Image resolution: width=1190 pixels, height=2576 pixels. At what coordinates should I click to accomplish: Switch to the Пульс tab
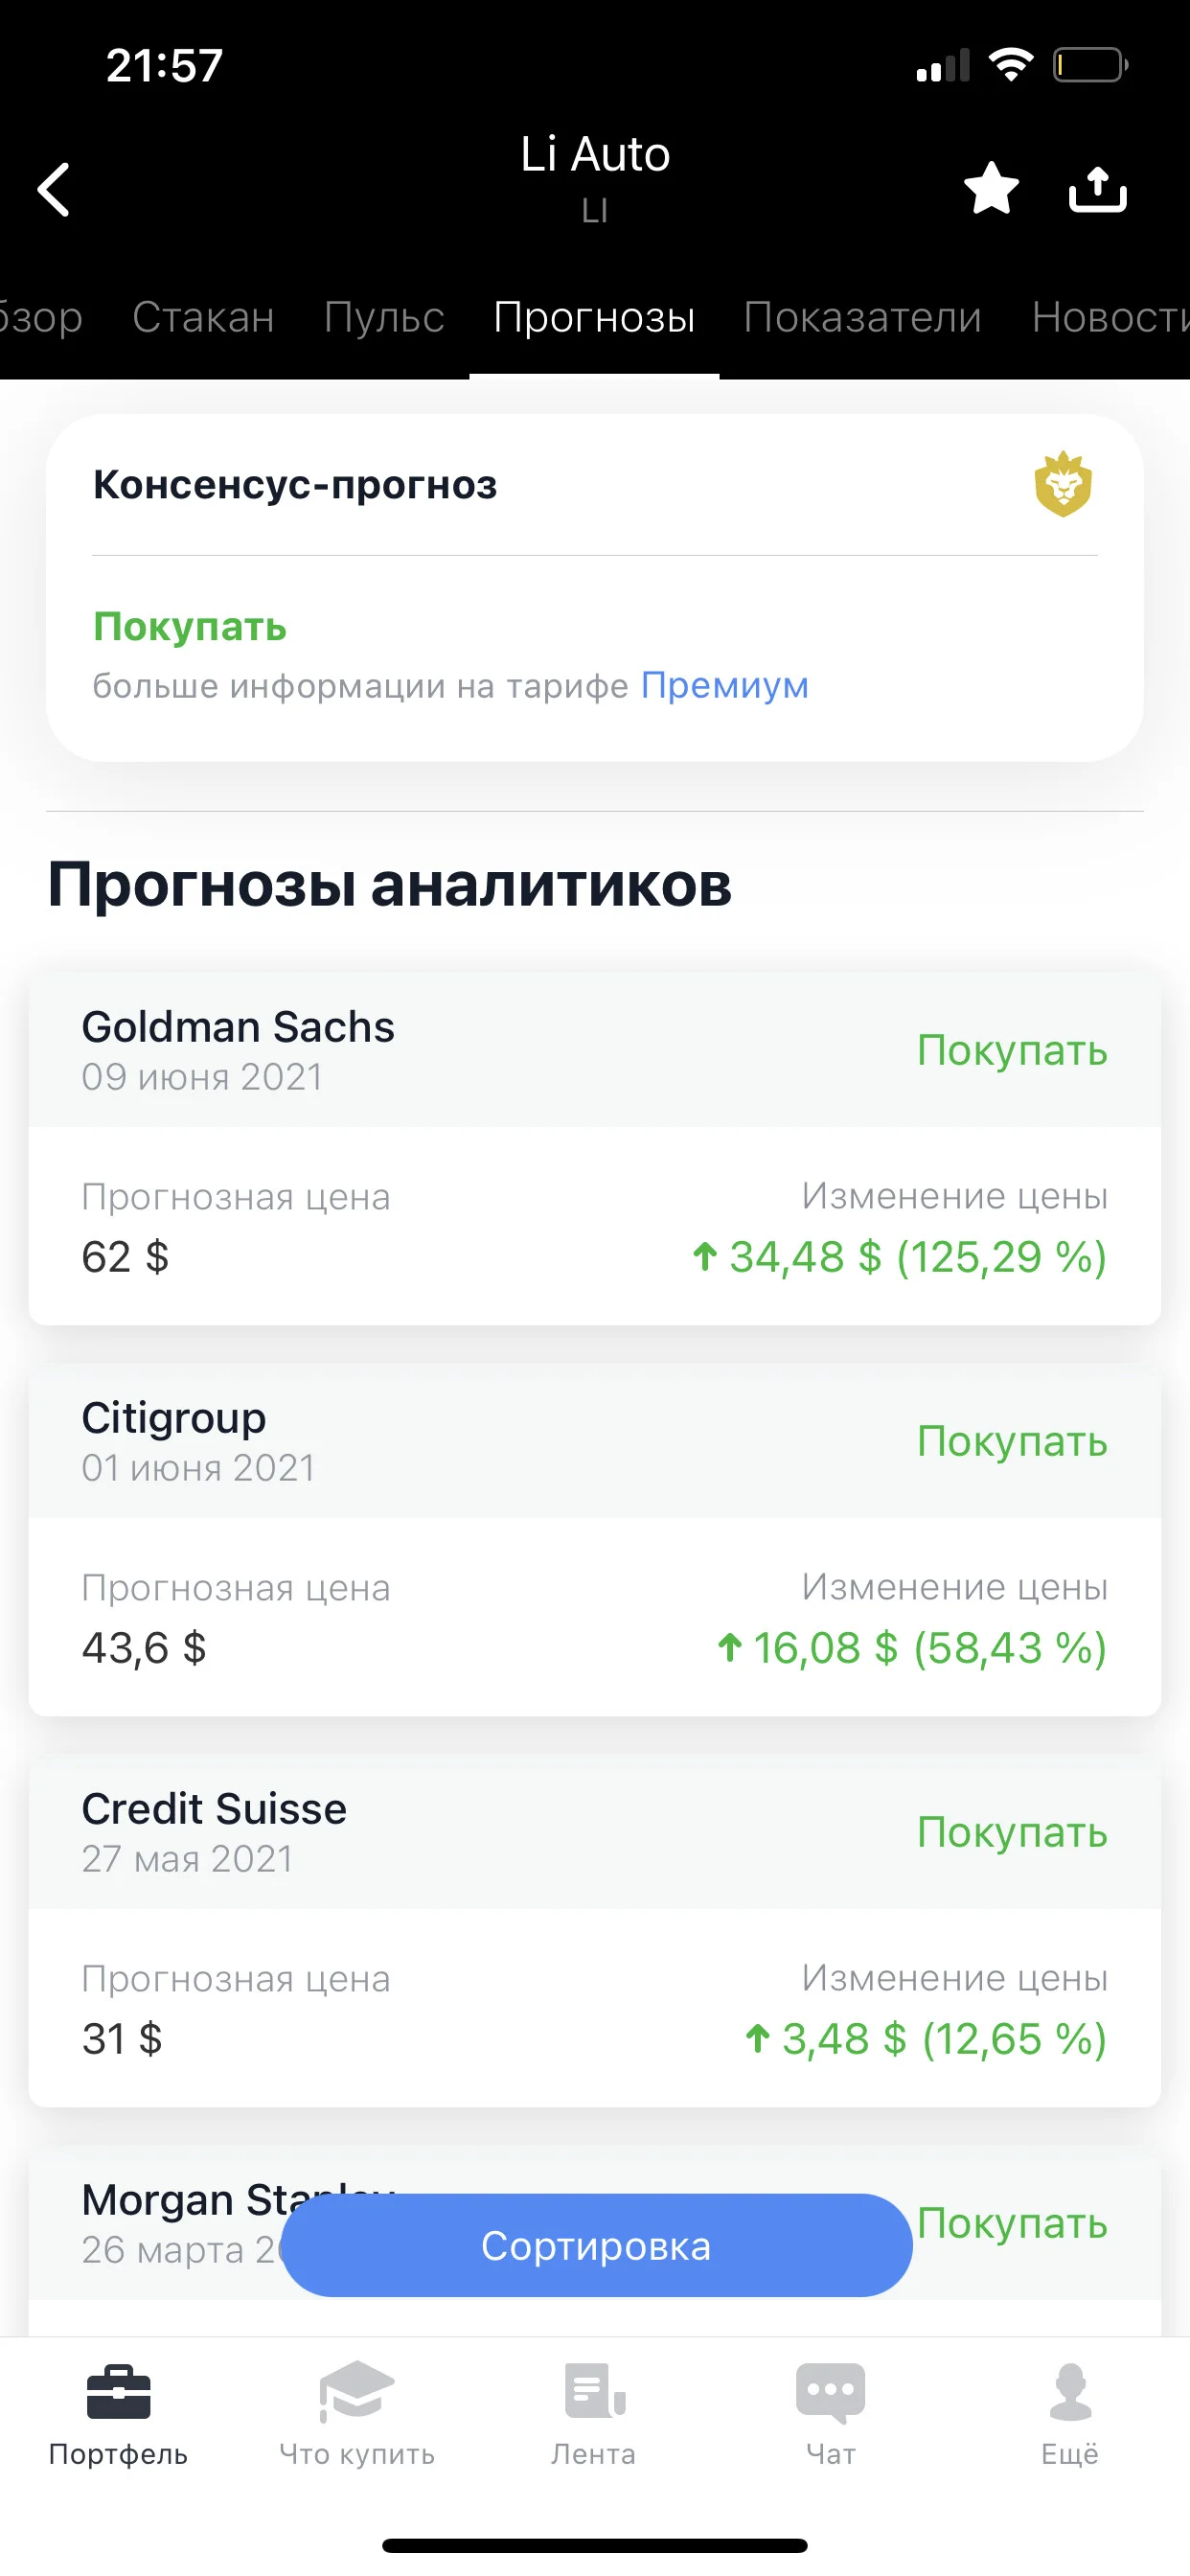point(384,317)
